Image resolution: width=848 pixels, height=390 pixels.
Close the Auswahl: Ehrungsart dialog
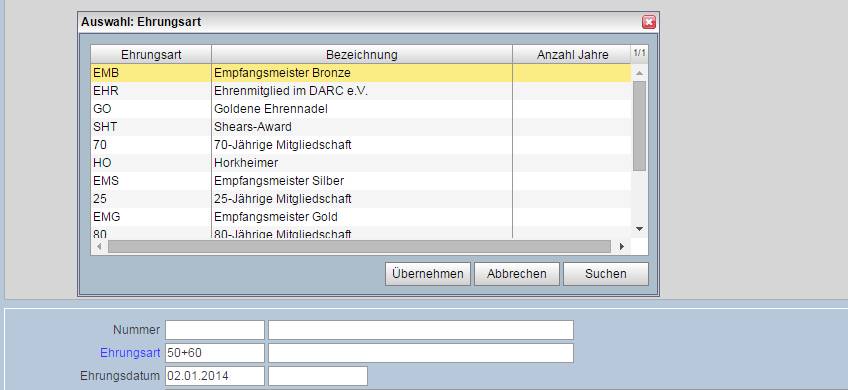(648, 22)
